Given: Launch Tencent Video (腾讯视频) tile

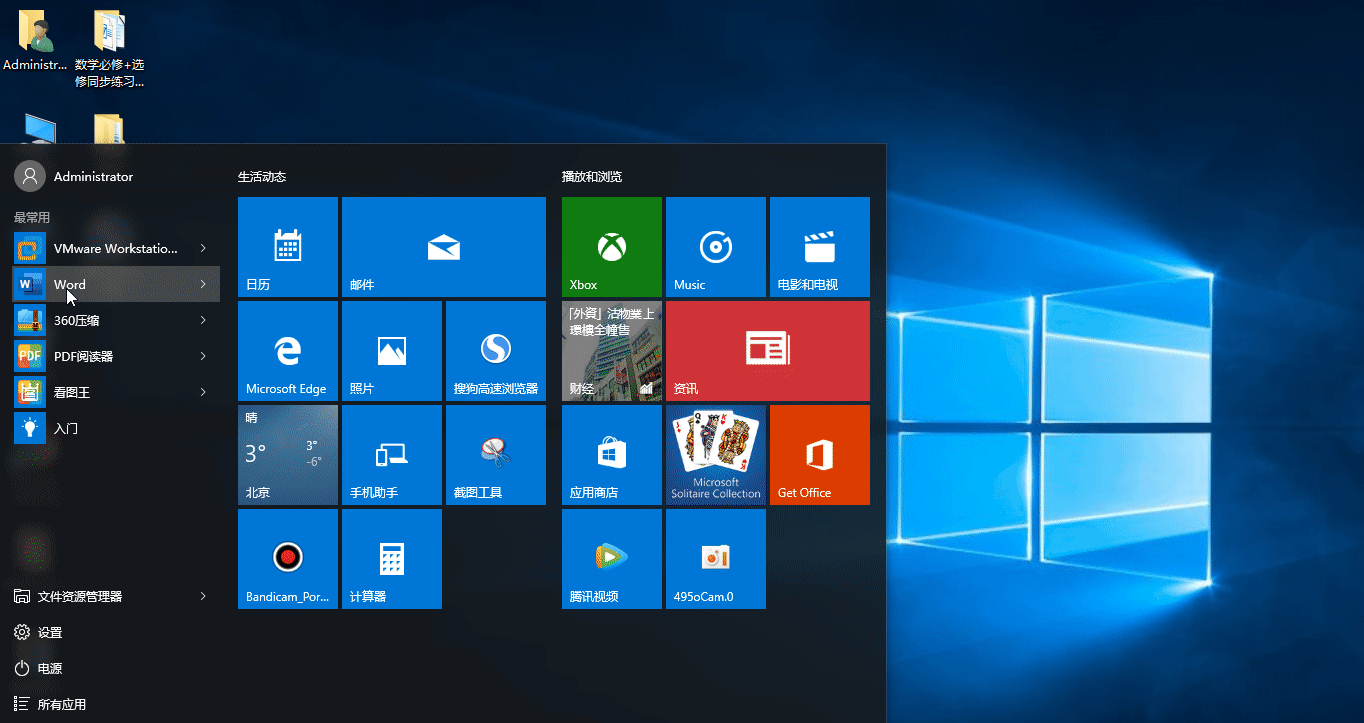Looking at the screenshot, I should (x=611, y=559).
